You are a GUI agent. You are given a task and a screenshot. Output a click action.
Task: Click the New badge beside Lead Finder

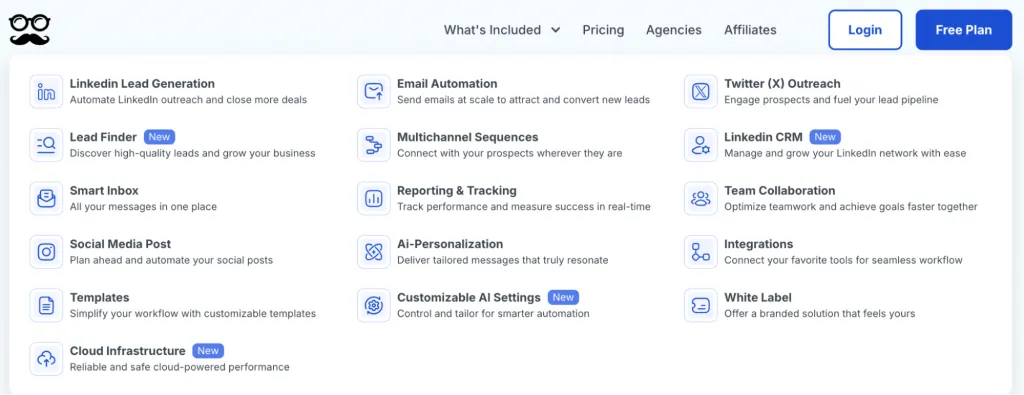(x=159, y=137)
